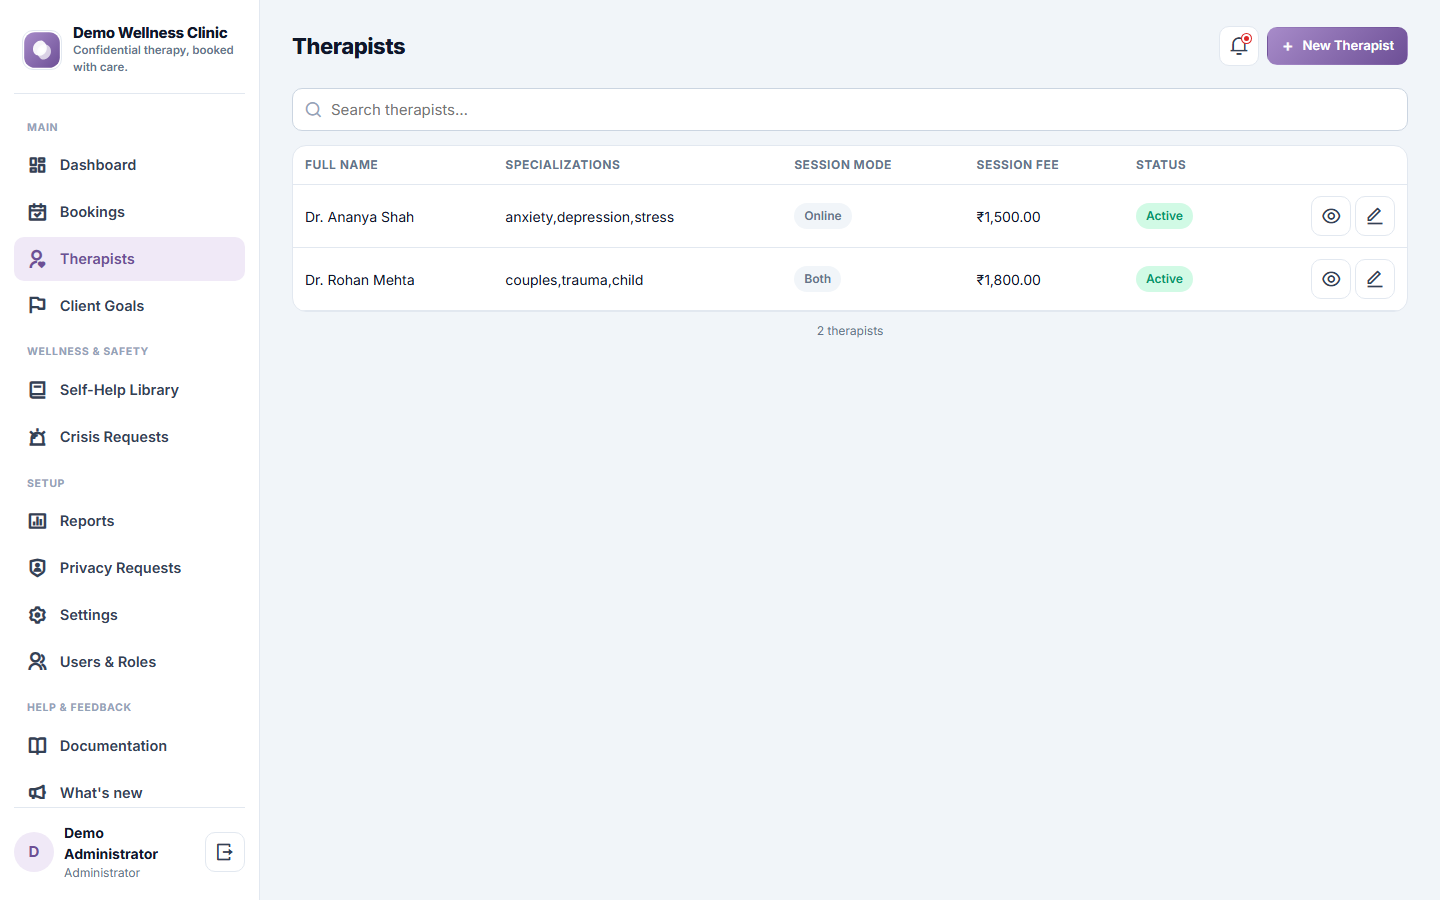Click the ₹1,500.00 session fee
Viewport: 1440px width, 900px height.
[1008, 217]
